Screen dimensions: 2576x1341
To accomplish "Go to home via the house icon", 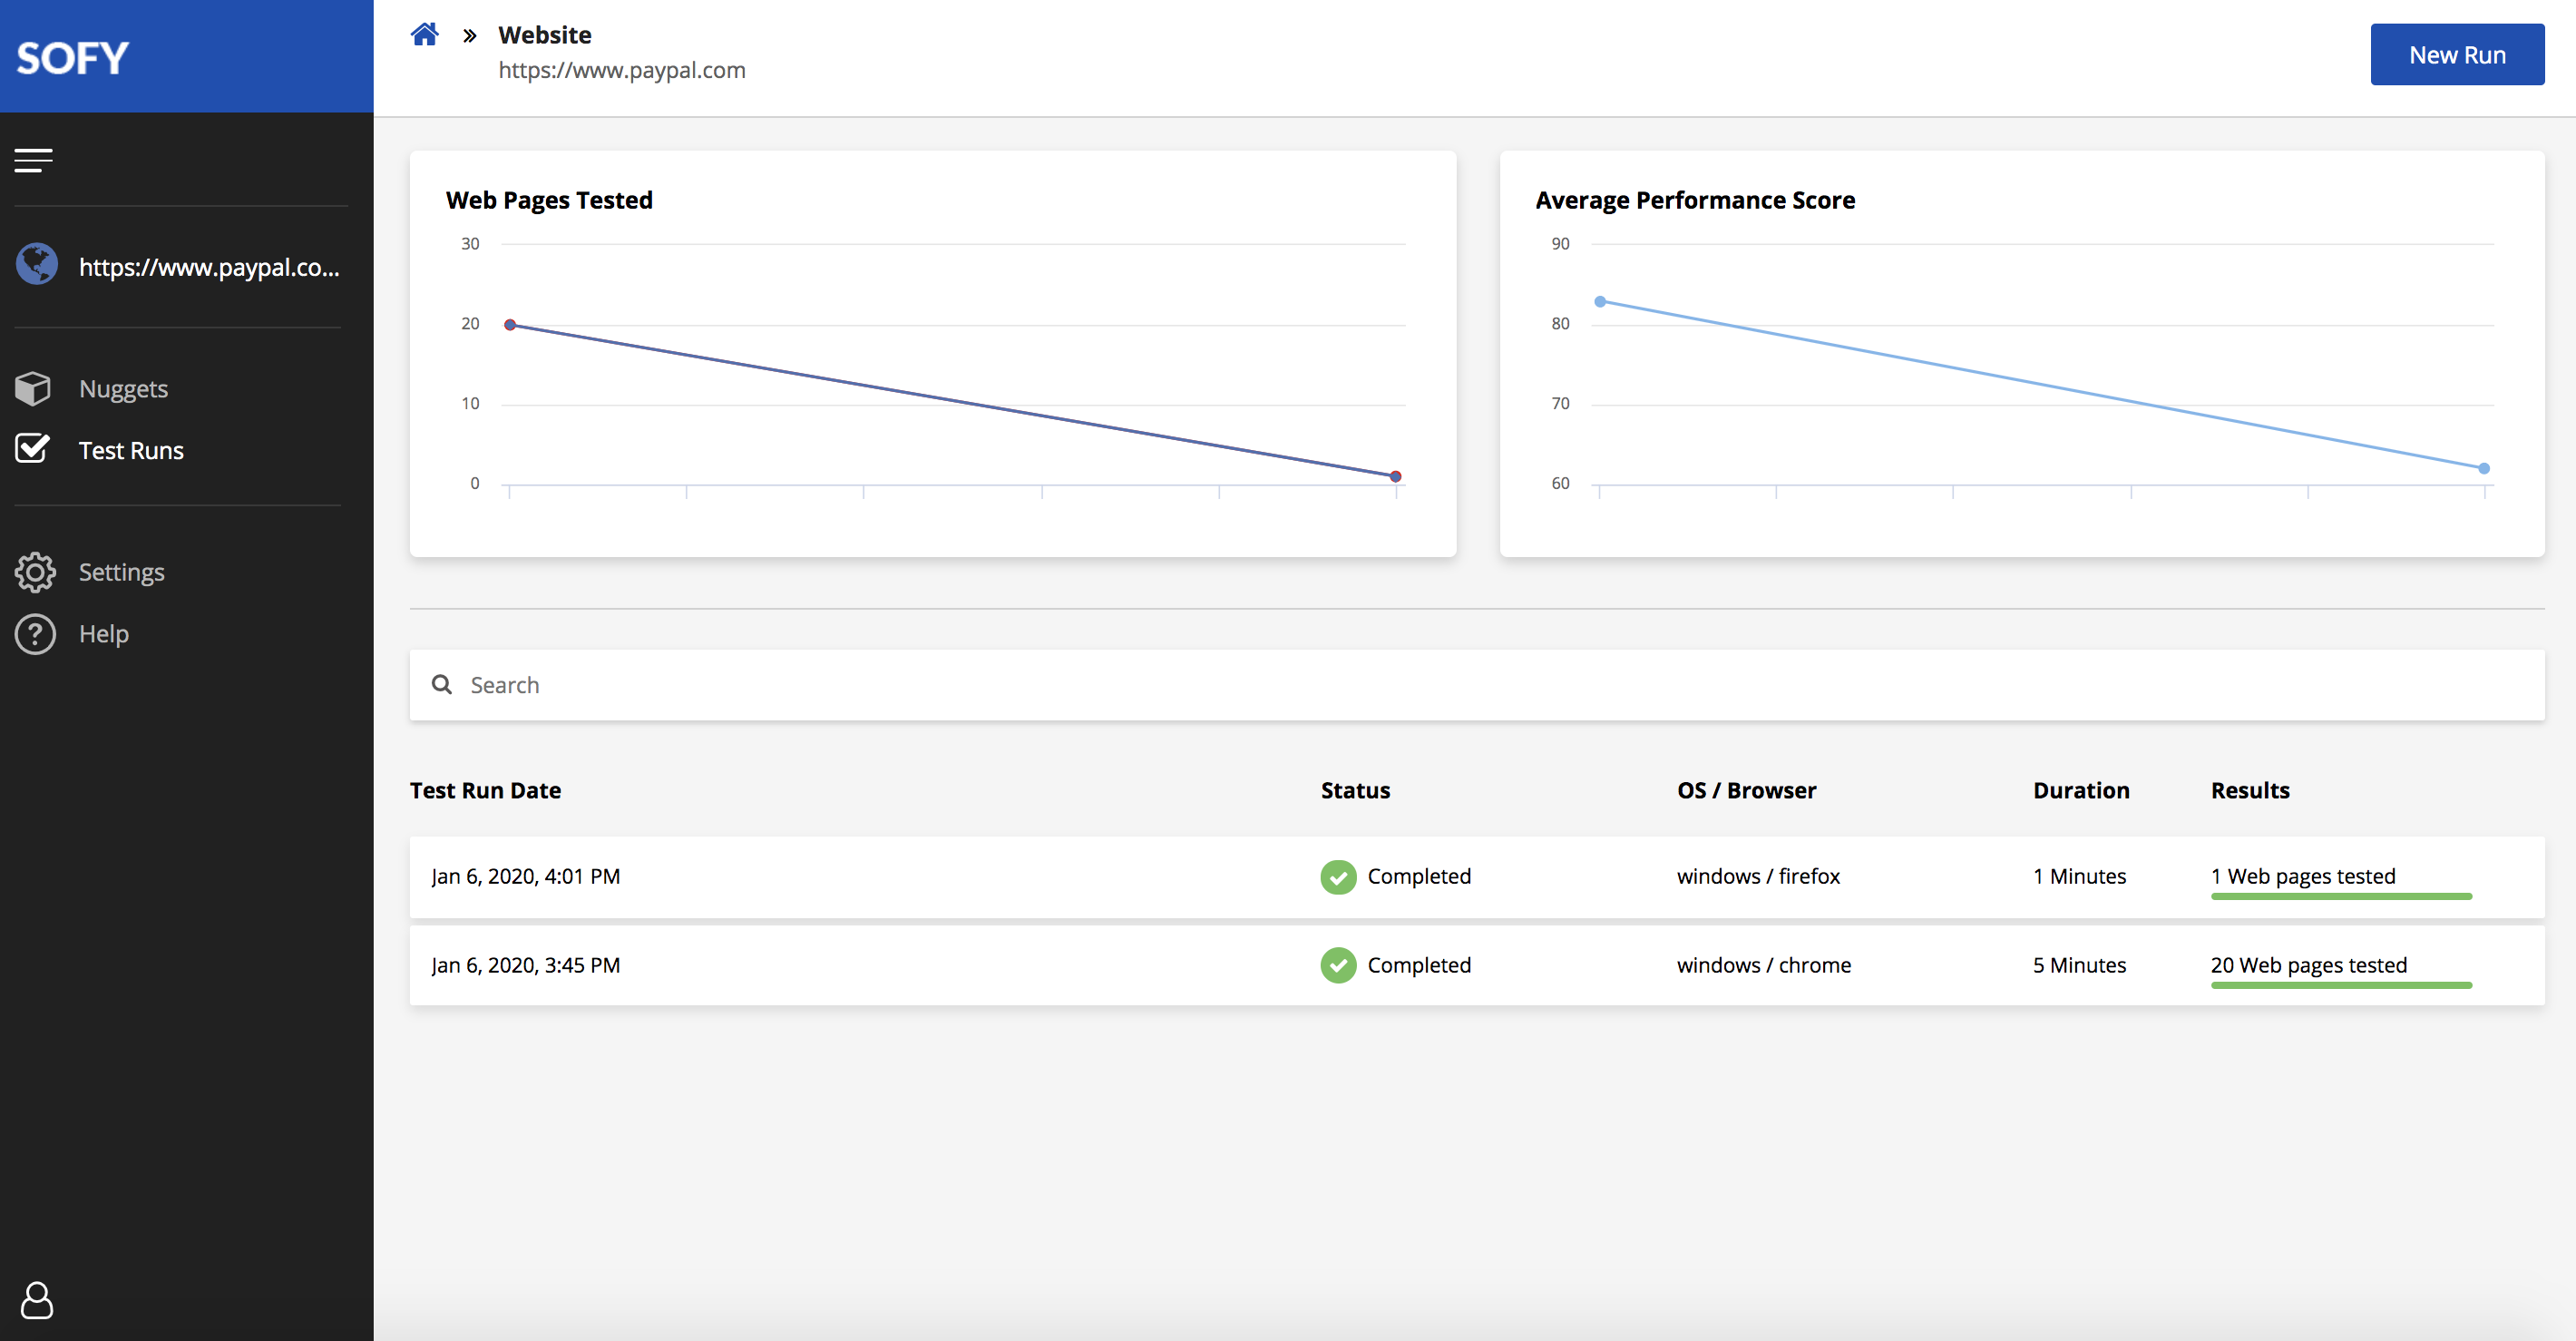I will pyautogui.click(x=425, y=35).
